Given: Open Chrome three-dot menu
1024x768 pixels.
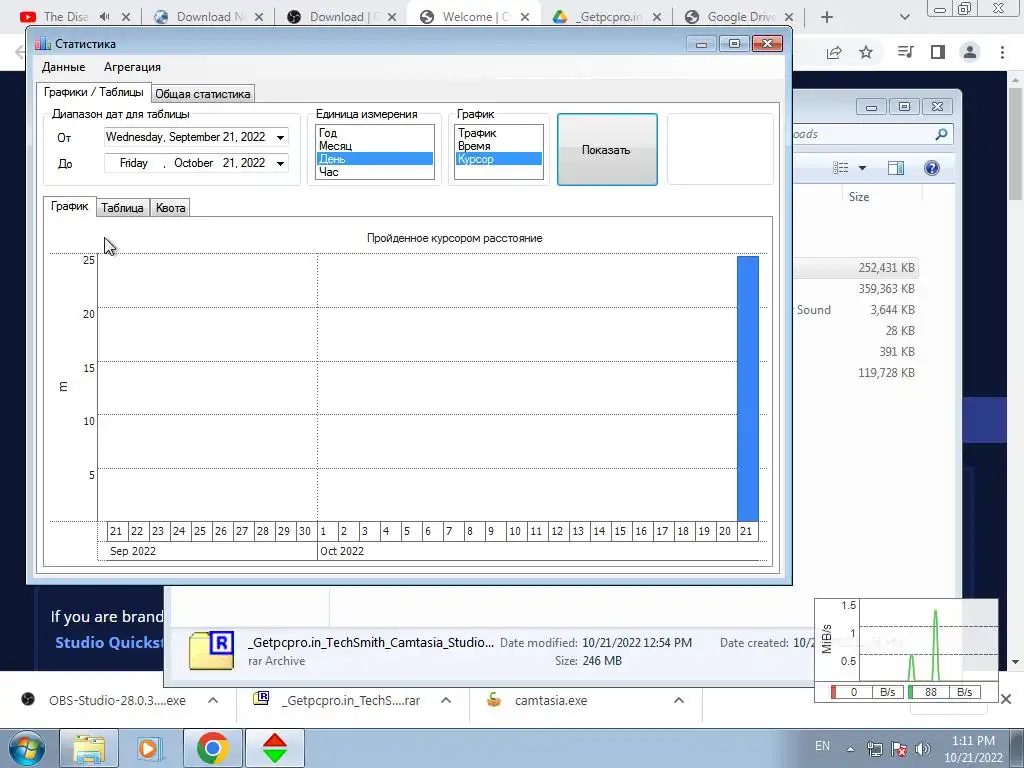Looking at the screenshot, I should [1002, 52].
